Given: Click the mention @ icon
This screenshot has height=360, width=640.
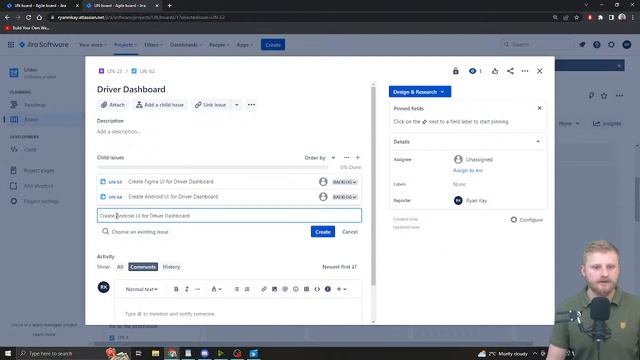Looking at the screenshot, I should [x=285, y=289].
